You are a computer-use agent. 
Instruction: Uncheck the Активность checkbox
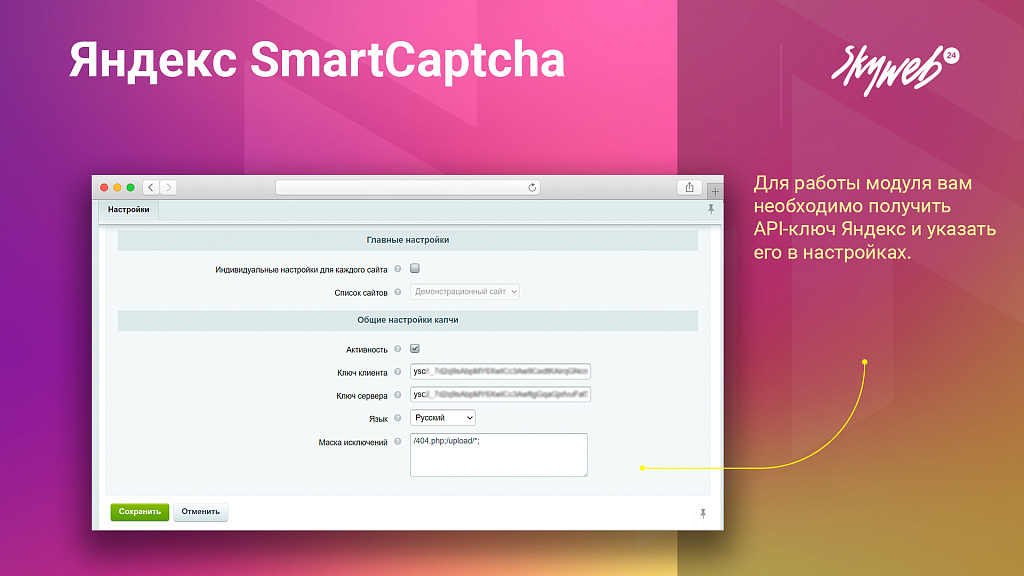click(414, 347)
